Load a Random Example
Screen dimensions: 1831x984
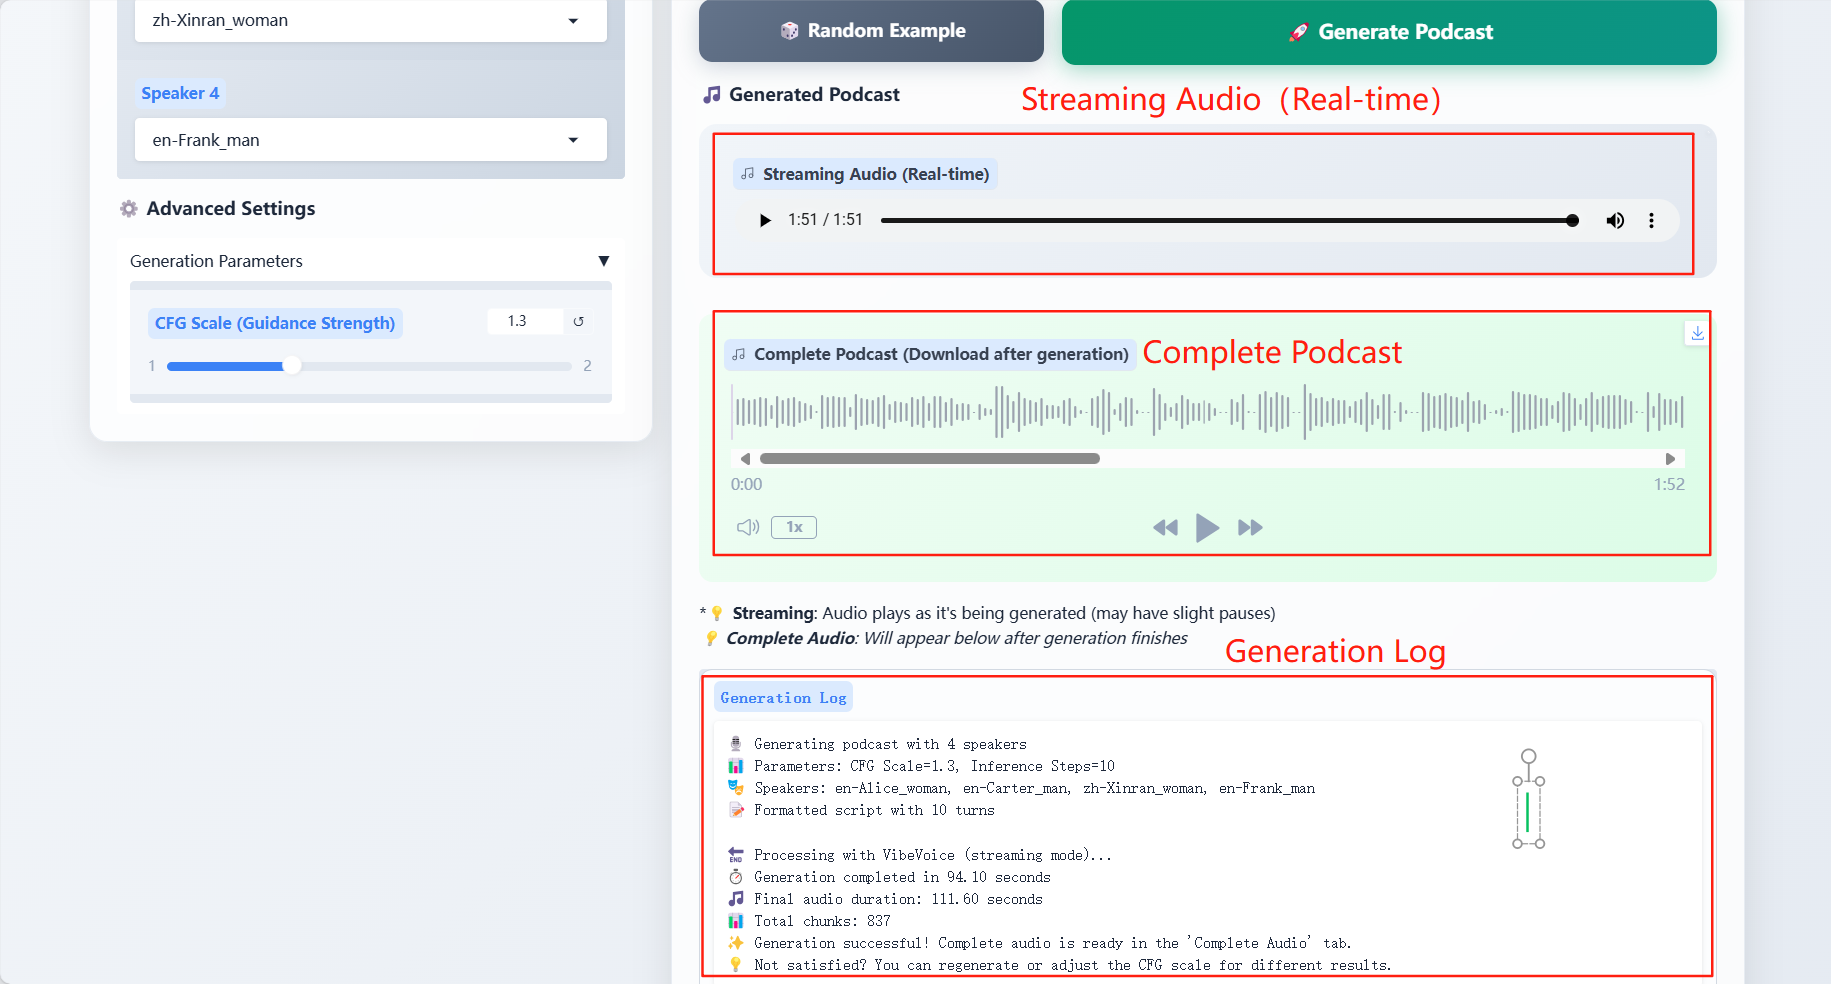click(x=871, y=31)
